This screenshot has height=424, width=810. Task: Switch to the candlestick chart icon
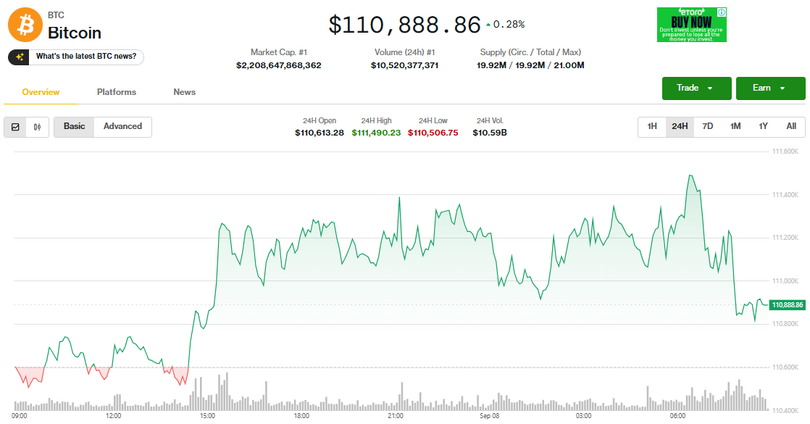click(x=38, y=127)
